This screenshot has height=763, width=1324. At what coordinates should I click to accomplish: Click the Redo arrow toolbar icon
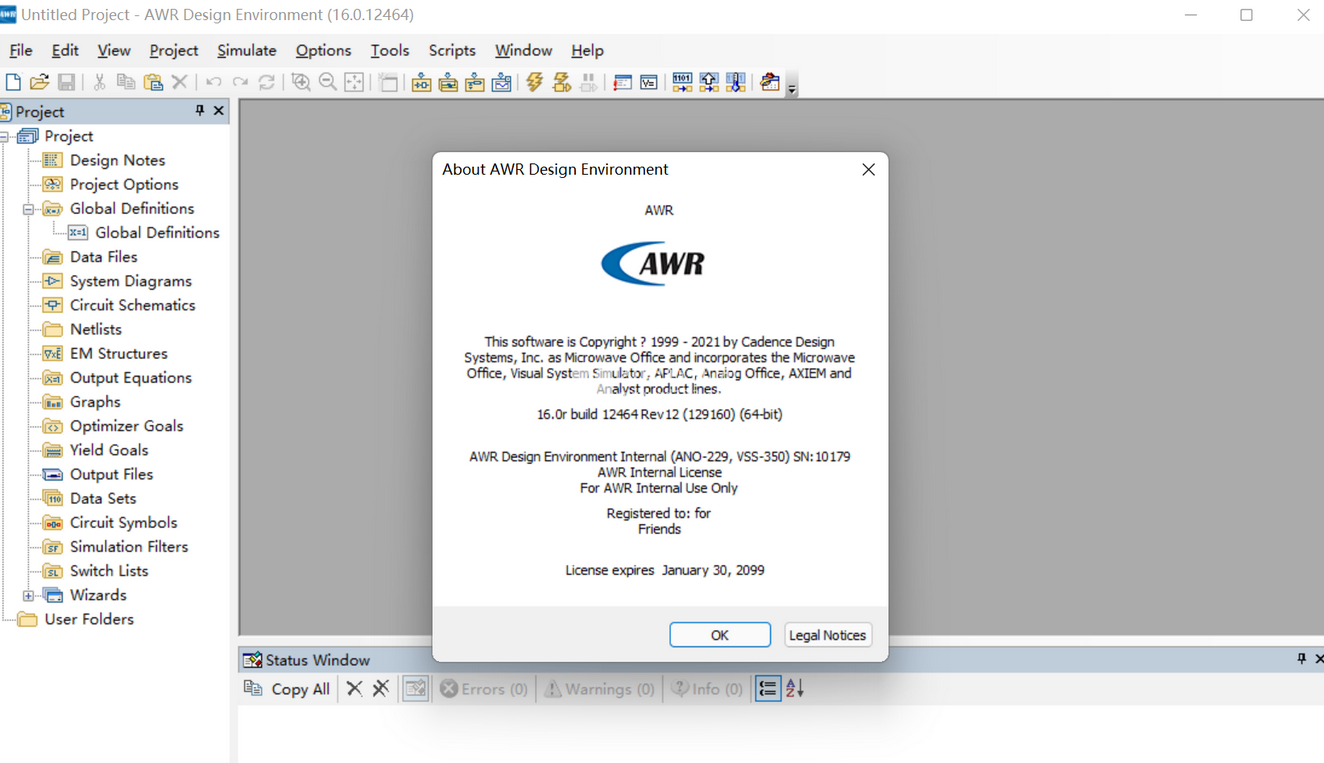coord(240,82)
